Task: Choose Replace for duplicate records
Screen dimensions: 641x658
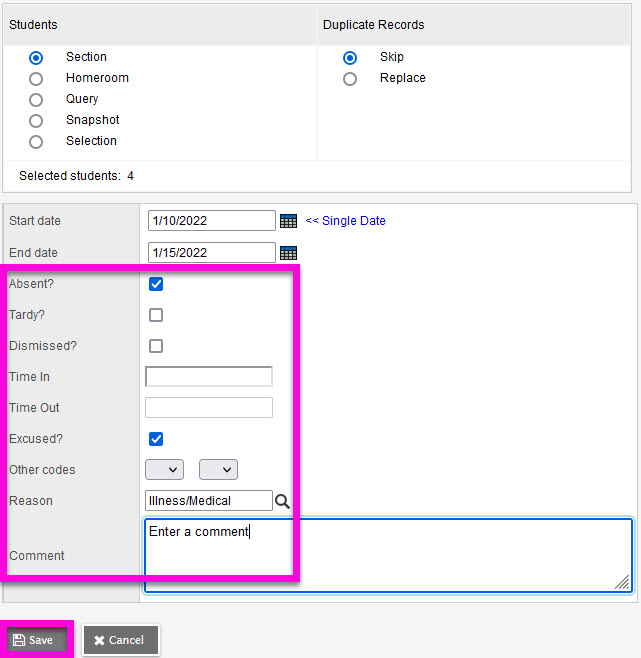Action: [x=350, y=79]
